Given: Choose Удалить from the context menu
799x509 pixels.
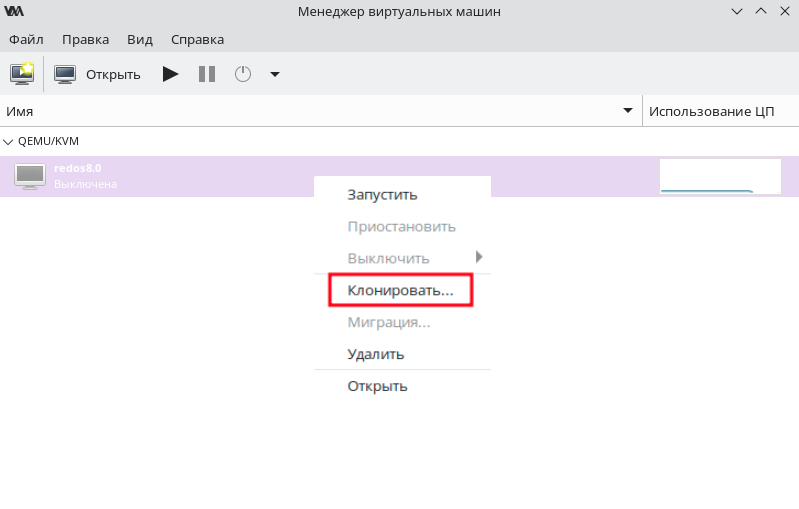Looking at the screenshot, I should pos(376,354).
